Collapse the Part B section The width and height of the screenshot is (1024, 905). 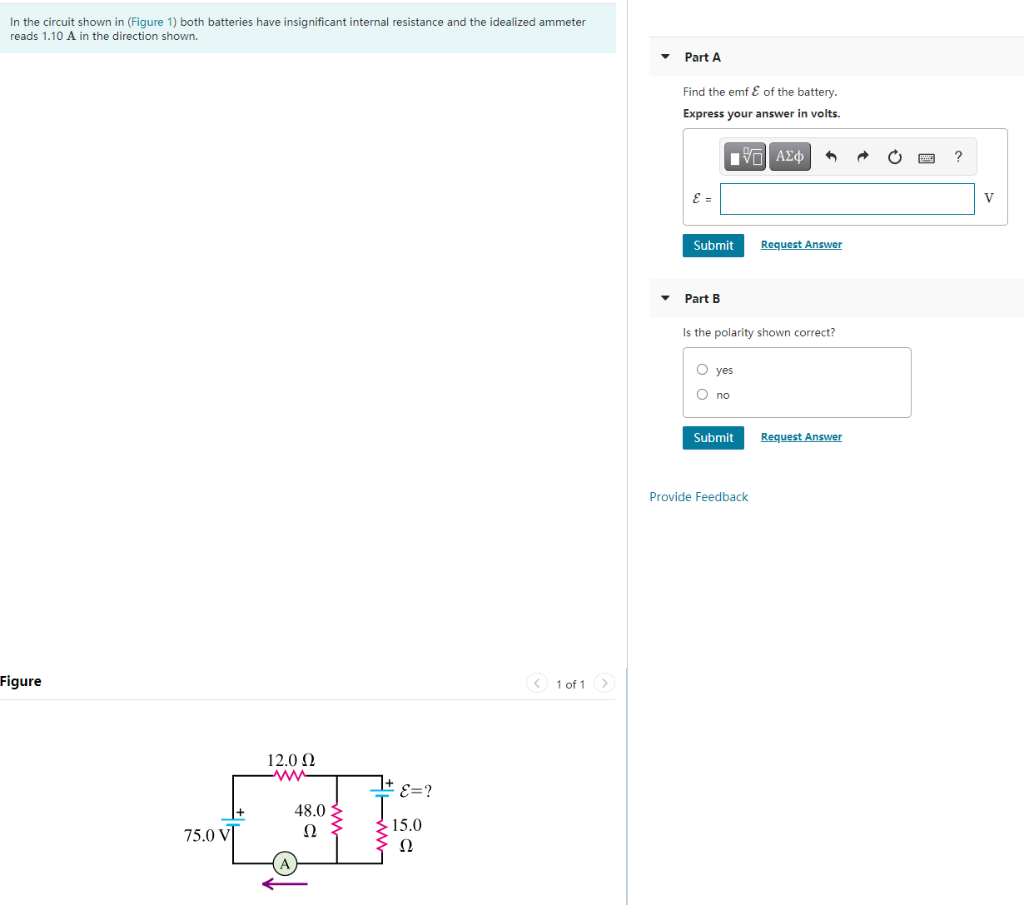665,298
